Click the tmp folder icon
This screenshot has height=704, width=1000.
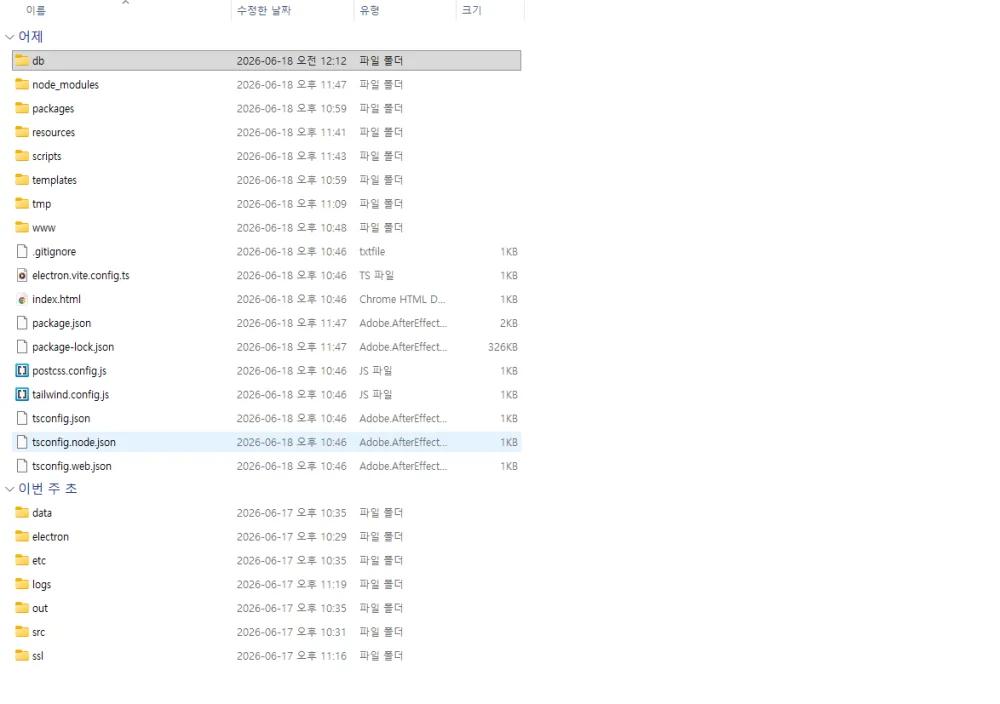click(22, 203)
